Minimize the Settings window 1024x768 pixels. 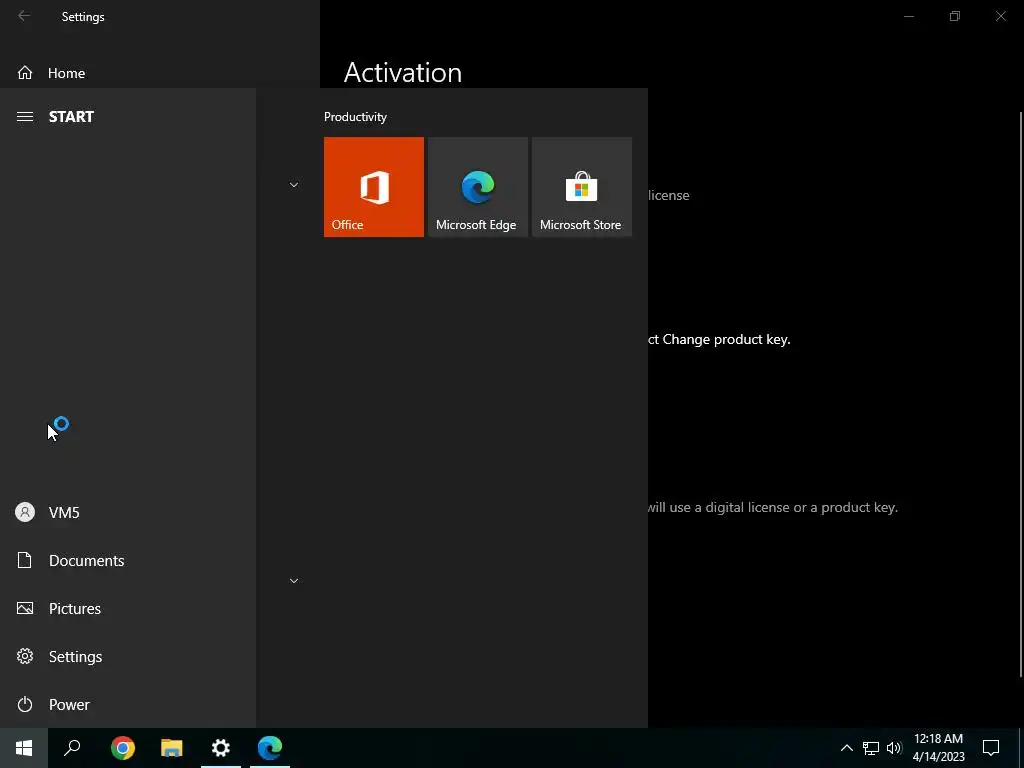pyautogui.click(x=908, y=16)
